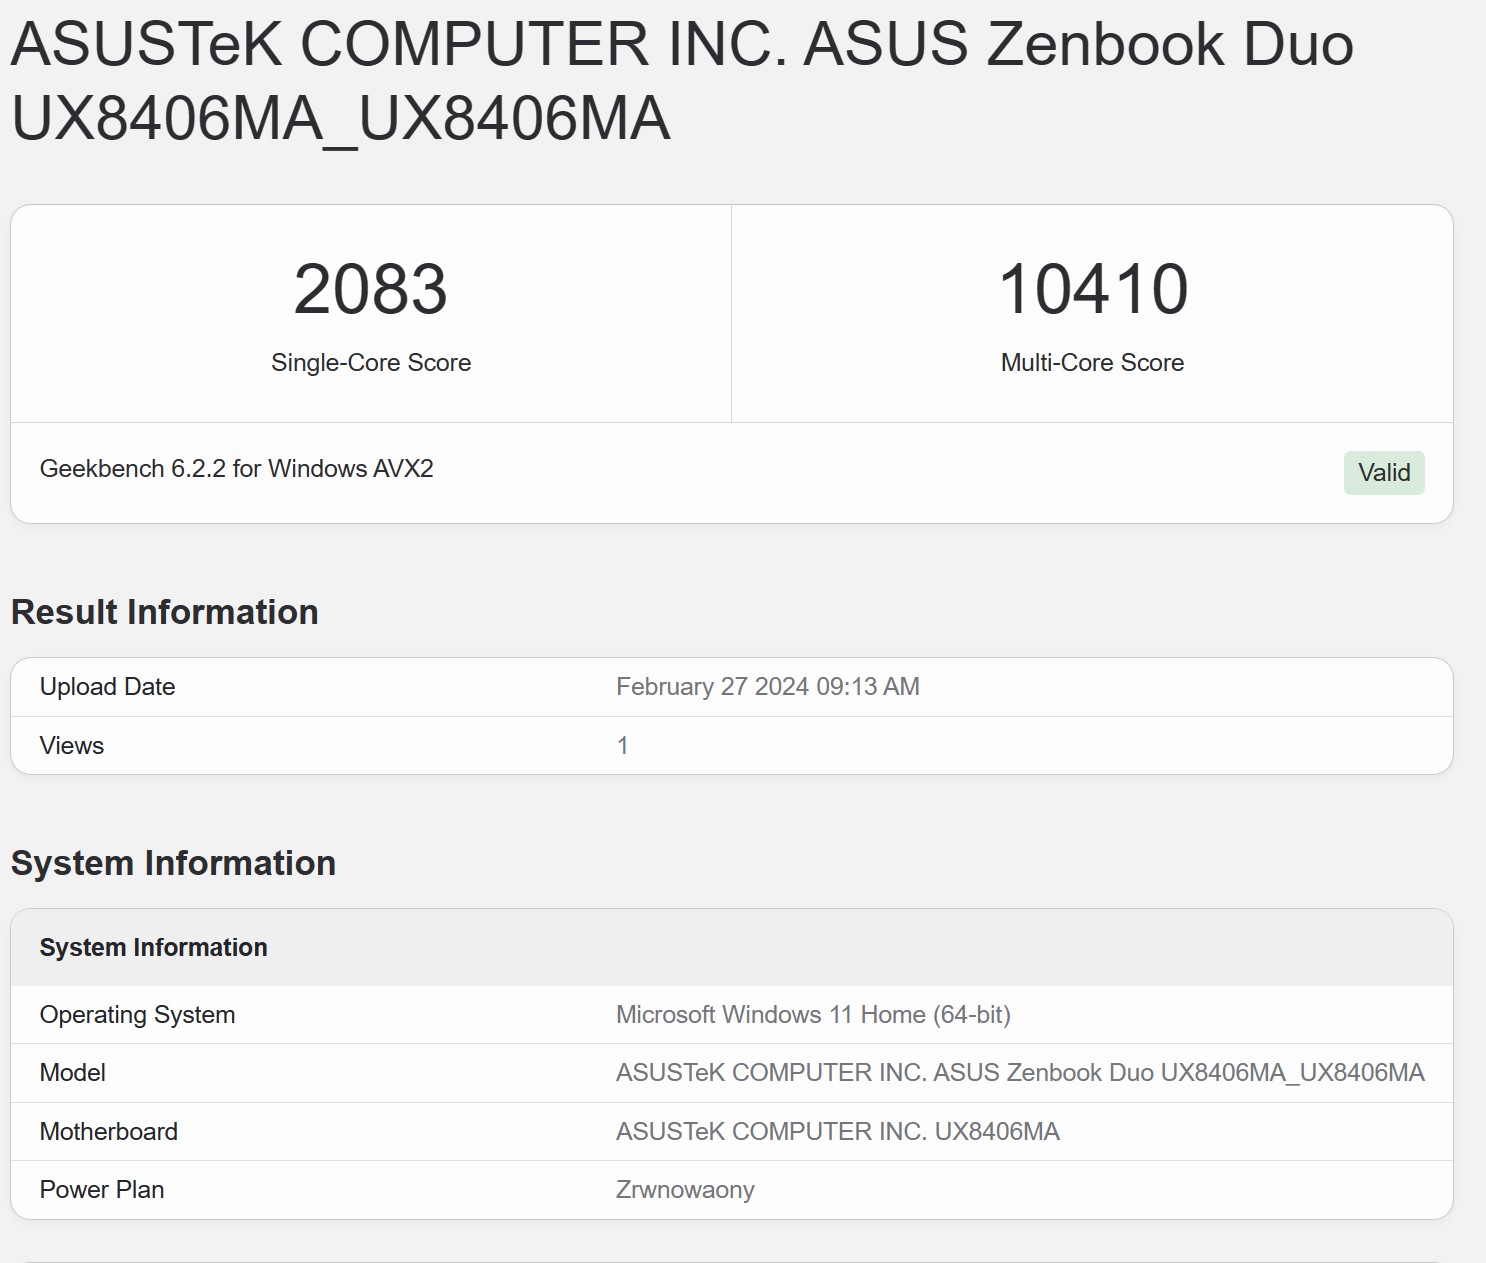Image resolution: width=1486 pixels, height=1263 pixels.
Task: Click the Zrwnowaony power plan value
Action: point(685,1190)
